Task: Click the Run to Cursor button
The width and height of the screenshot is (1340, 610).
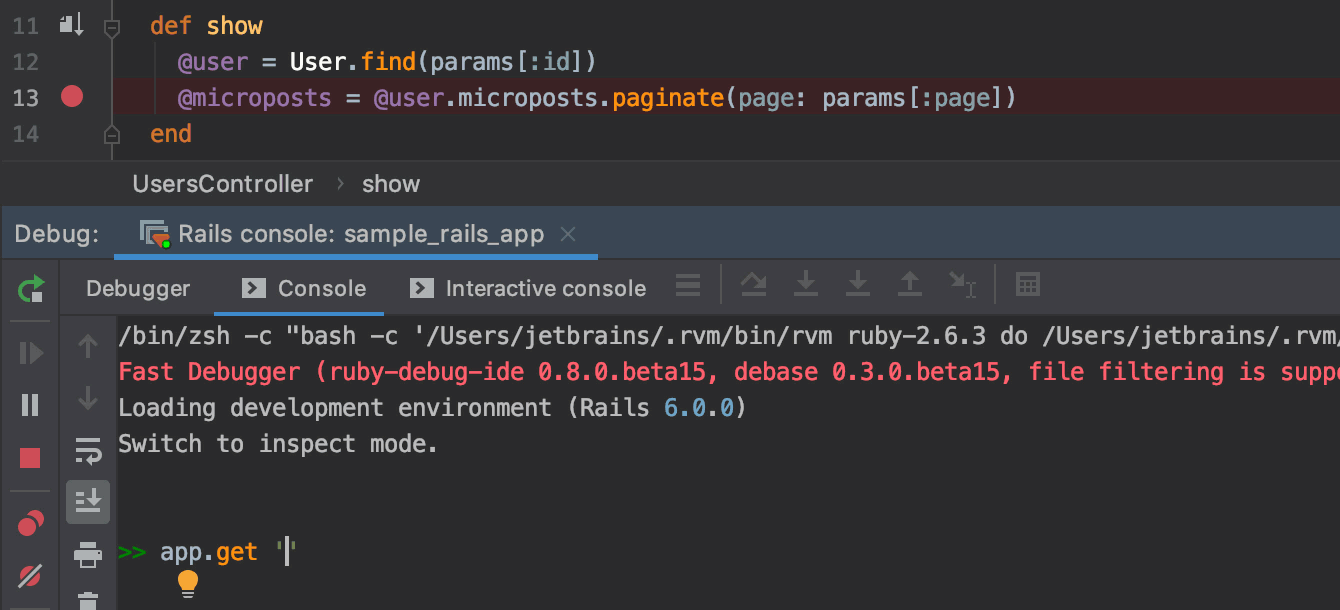Action: click(962, 287)
